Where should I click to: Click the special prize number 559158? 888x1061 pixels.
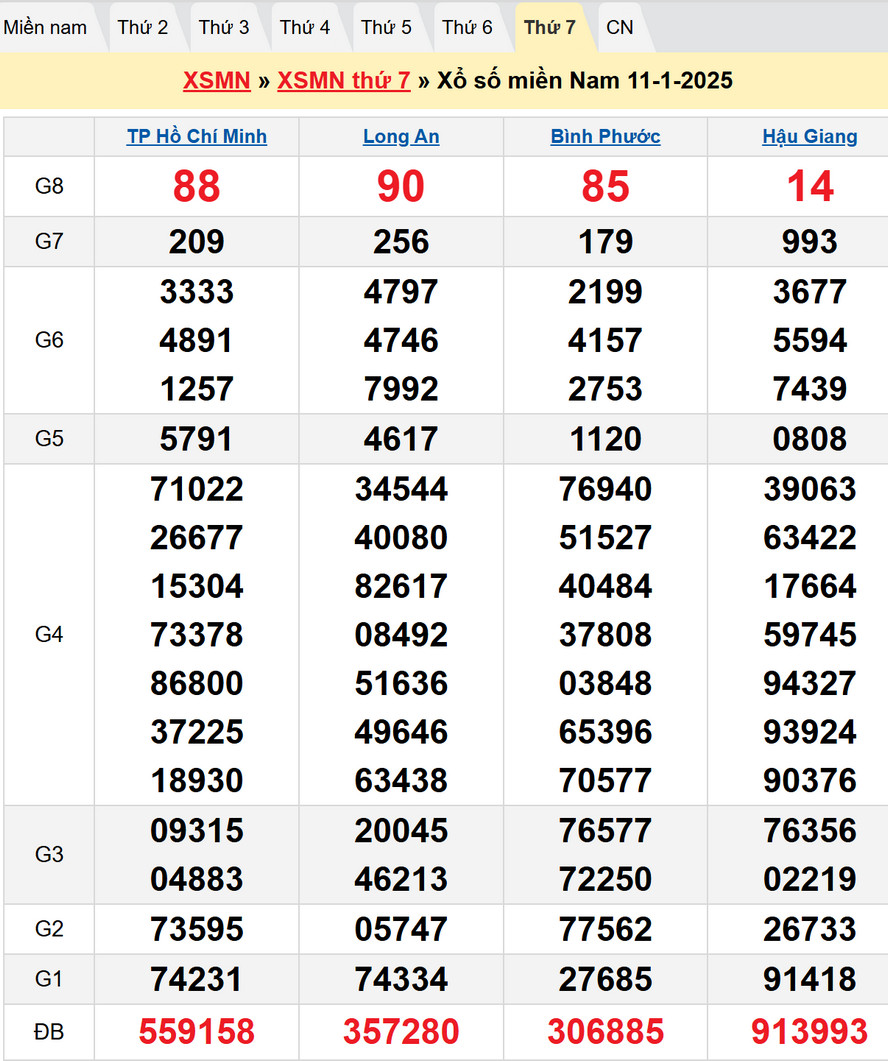[x=197, y=1031]
